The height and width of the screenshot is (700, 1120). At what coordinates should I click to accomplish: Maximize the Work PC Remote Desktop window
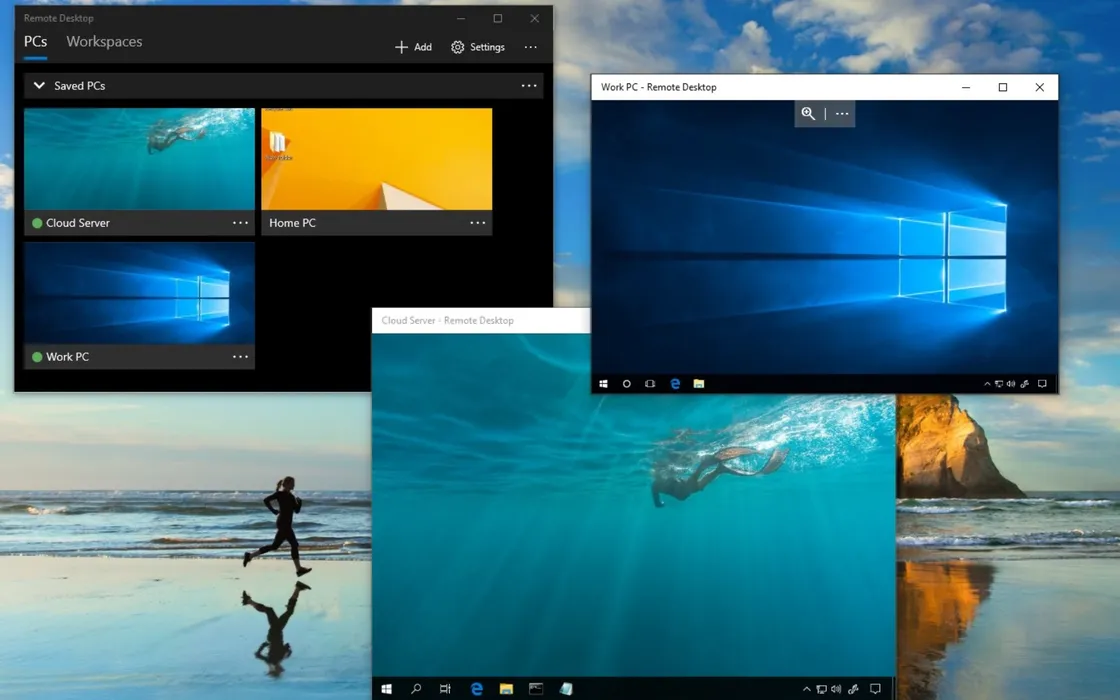click(1003, 87)
